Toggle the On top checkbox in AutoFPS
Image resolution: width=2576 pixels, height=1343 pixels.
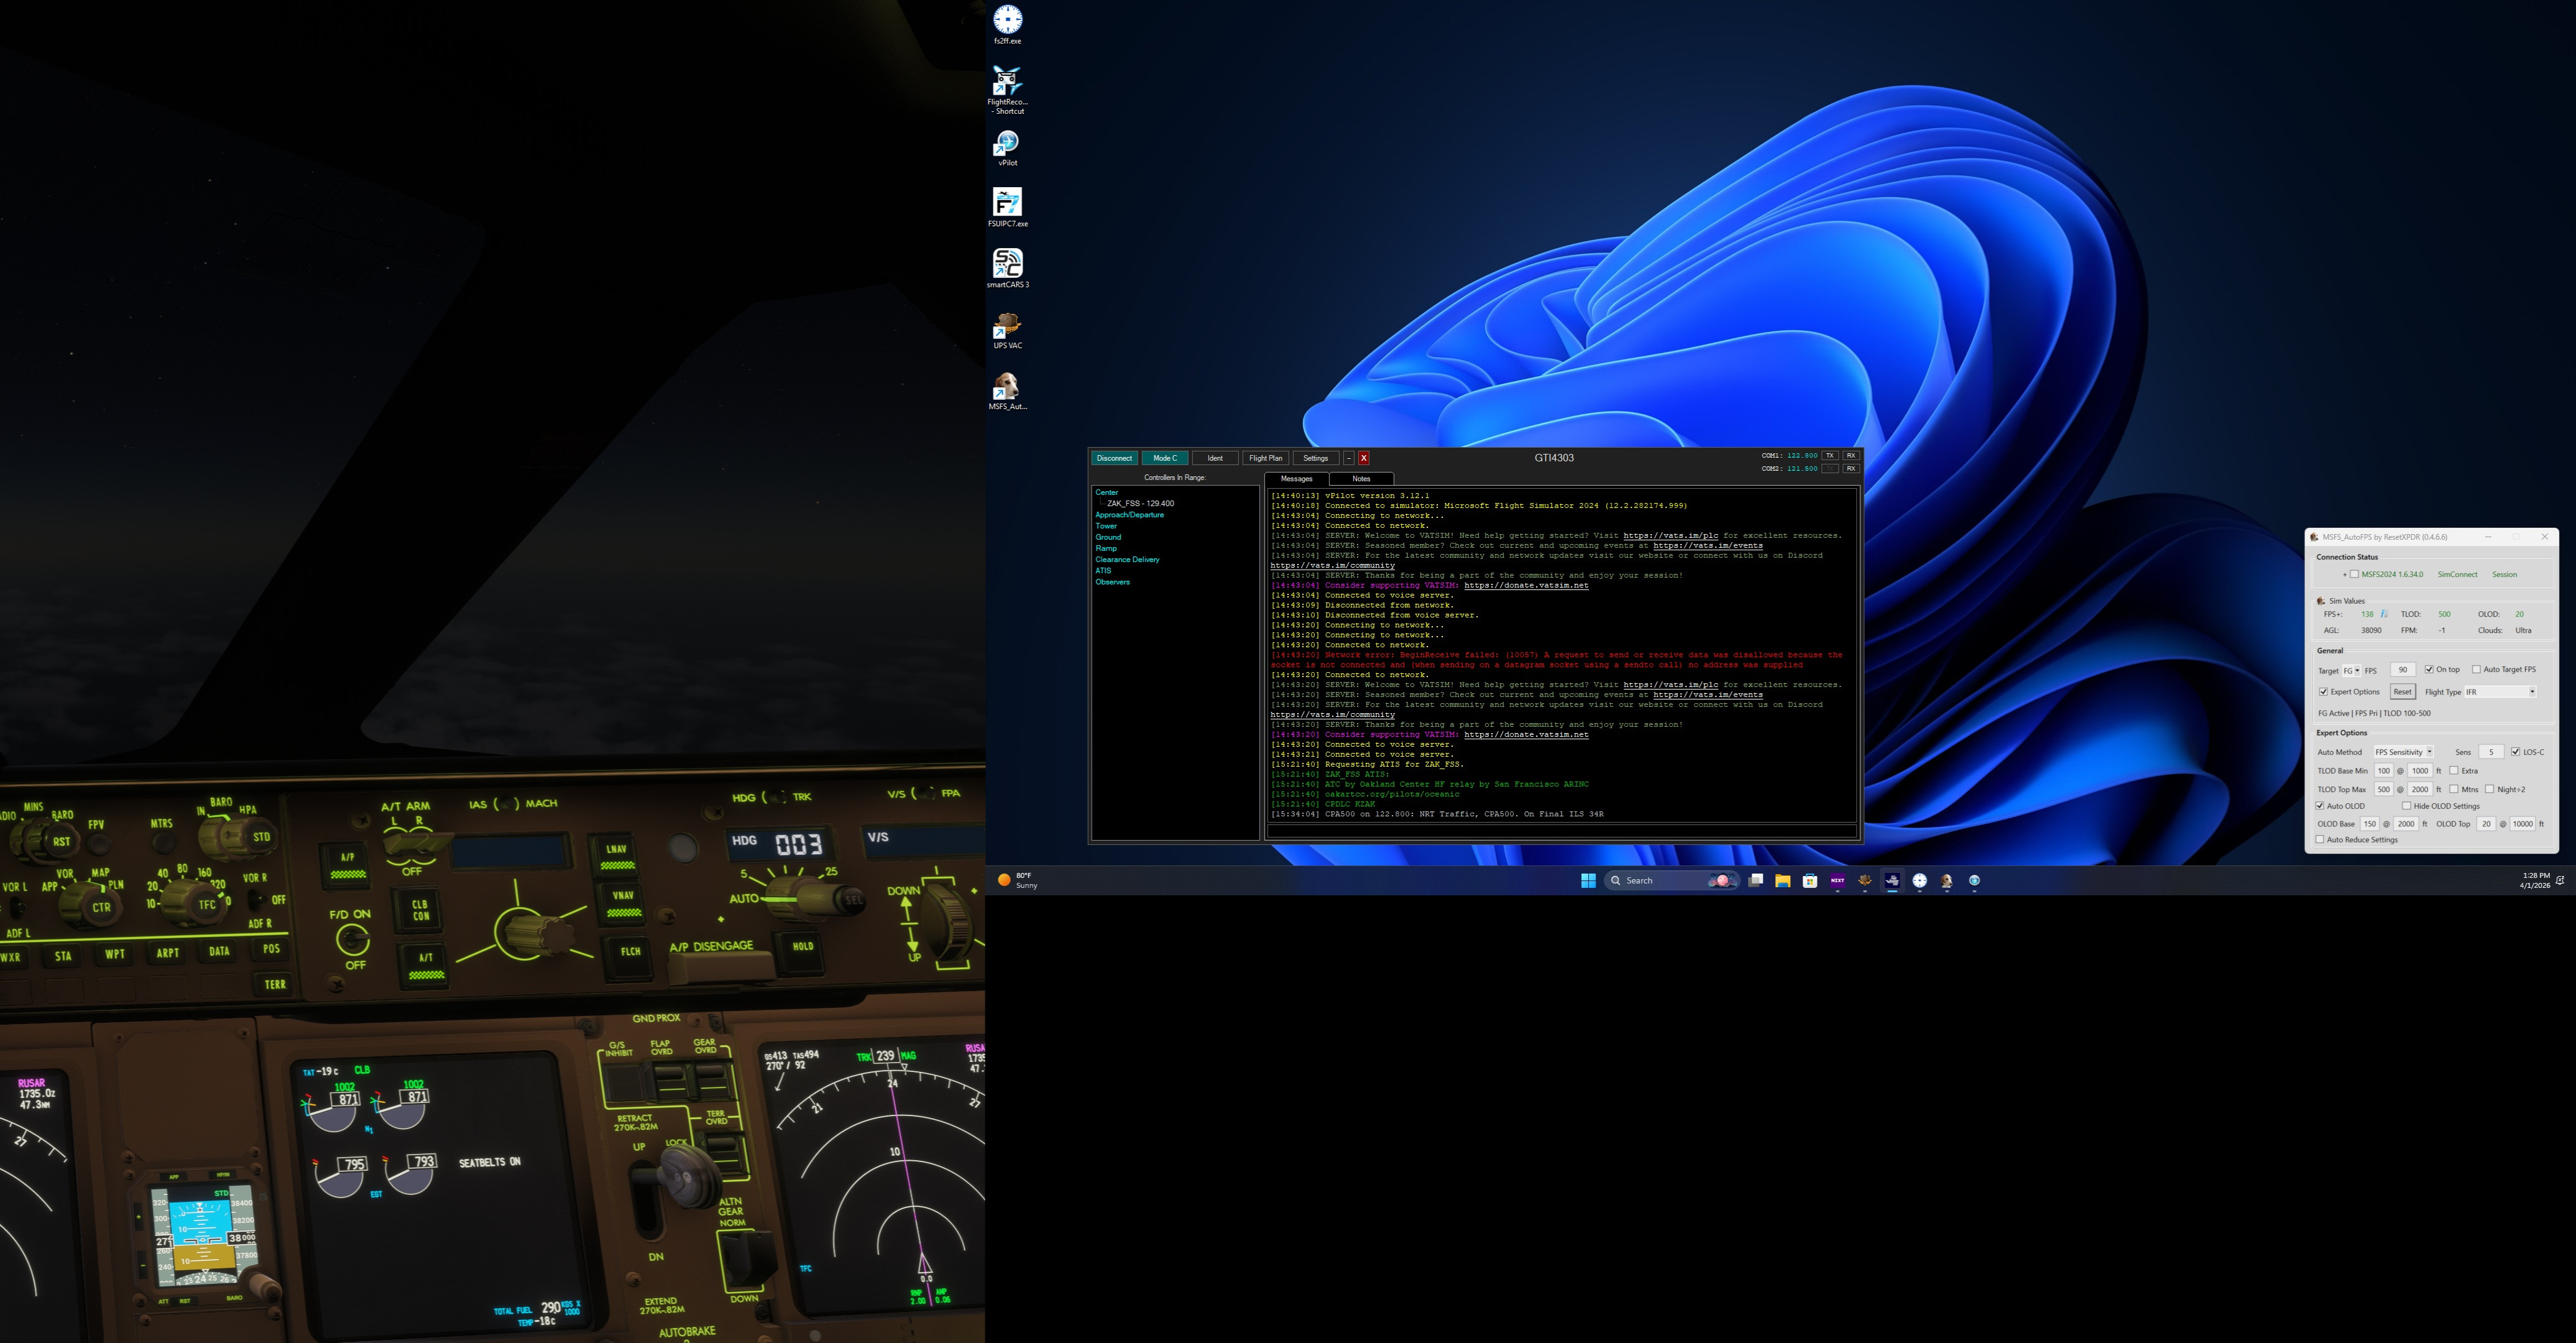point(2429,669)
